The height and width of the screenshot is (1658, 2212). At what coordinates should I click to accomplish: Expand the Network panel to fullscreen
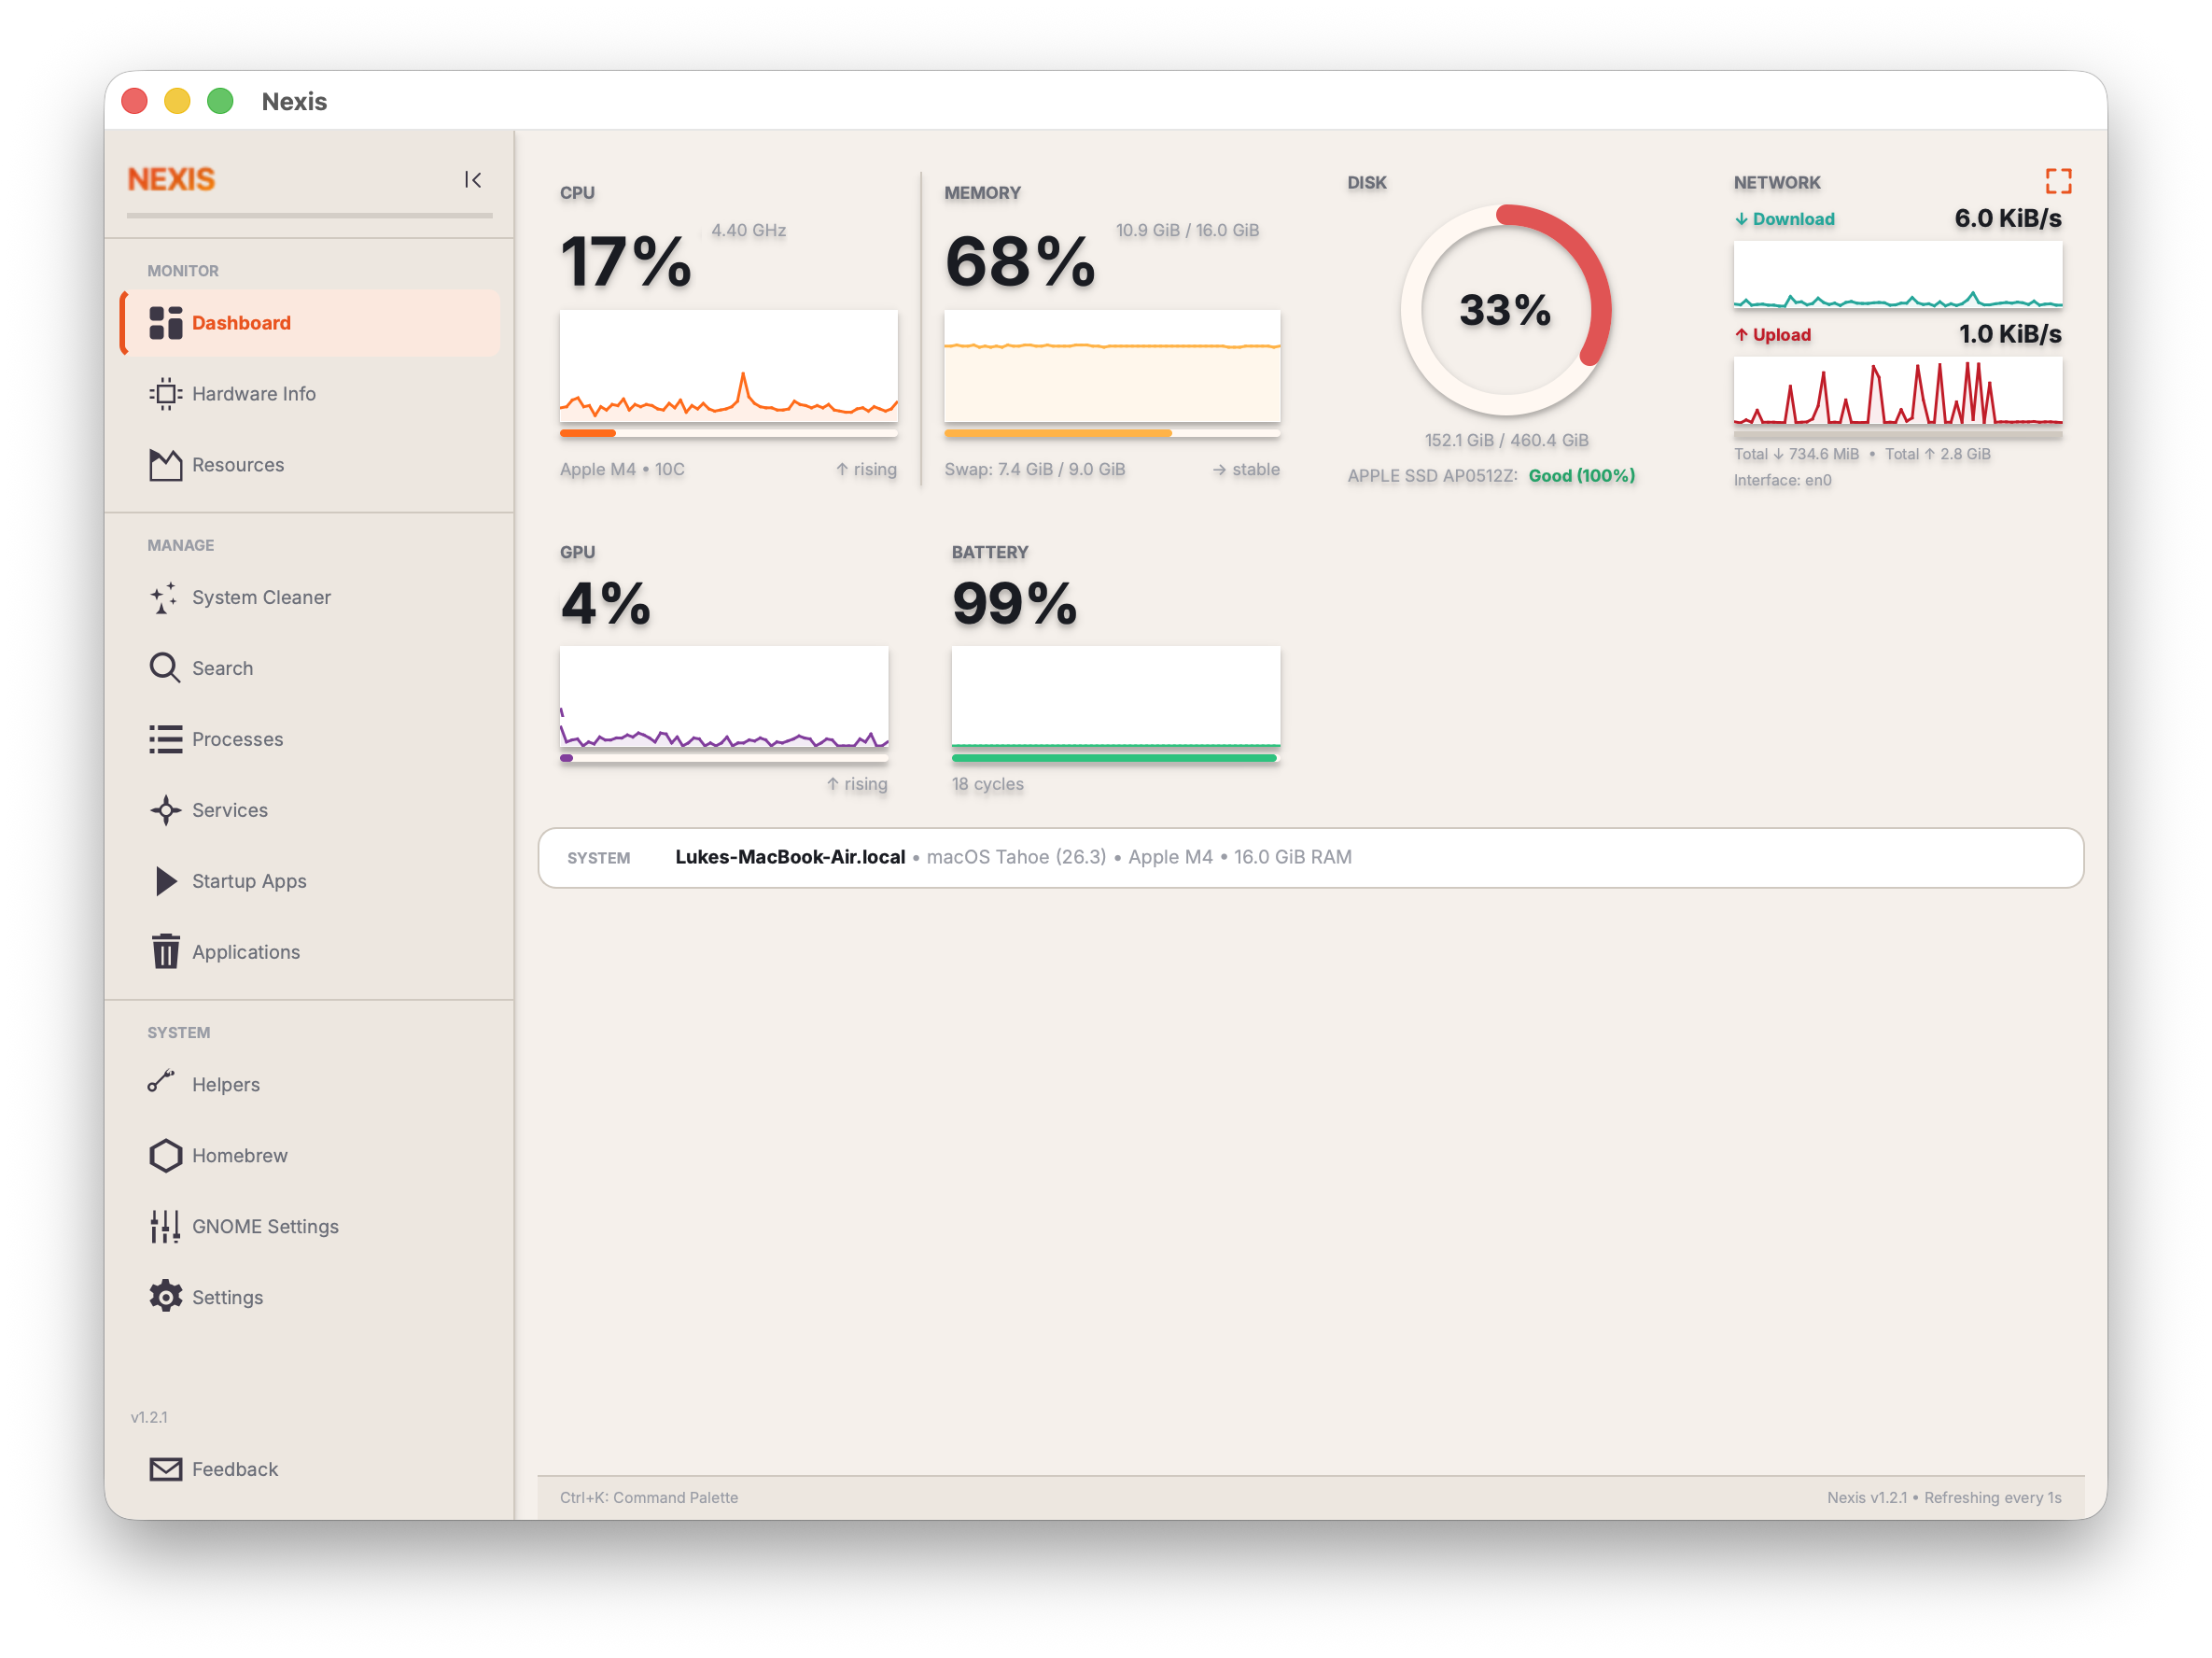click(x=2059, y=181)
